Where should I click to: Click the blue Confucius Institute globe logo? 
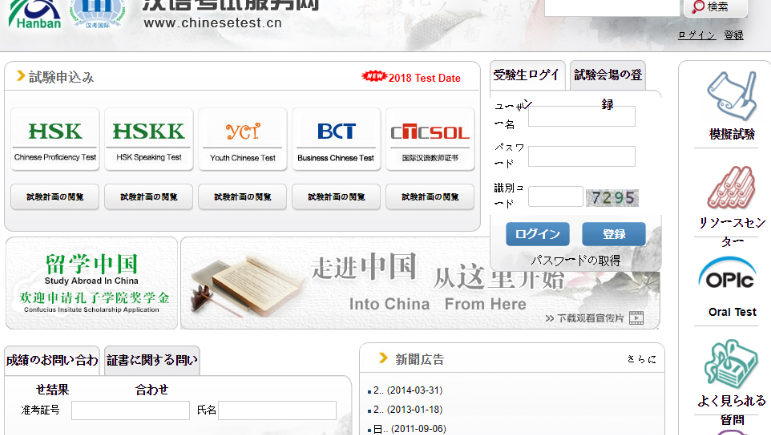[97, 14]
